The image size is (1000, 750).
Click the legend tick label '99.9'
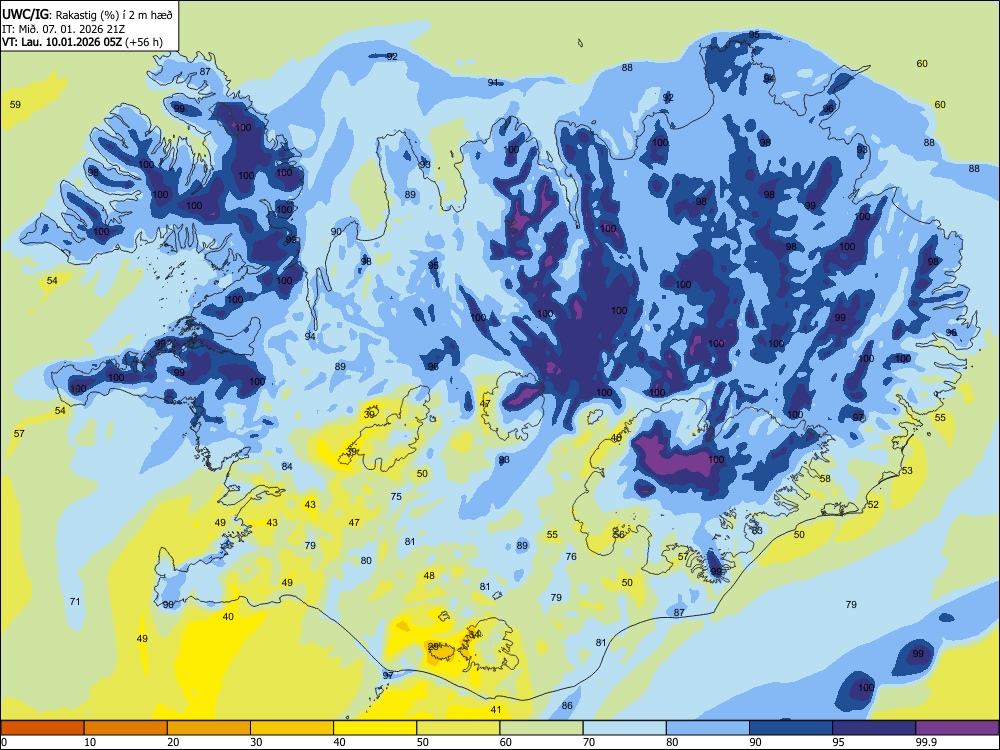(x=926, y=742)
